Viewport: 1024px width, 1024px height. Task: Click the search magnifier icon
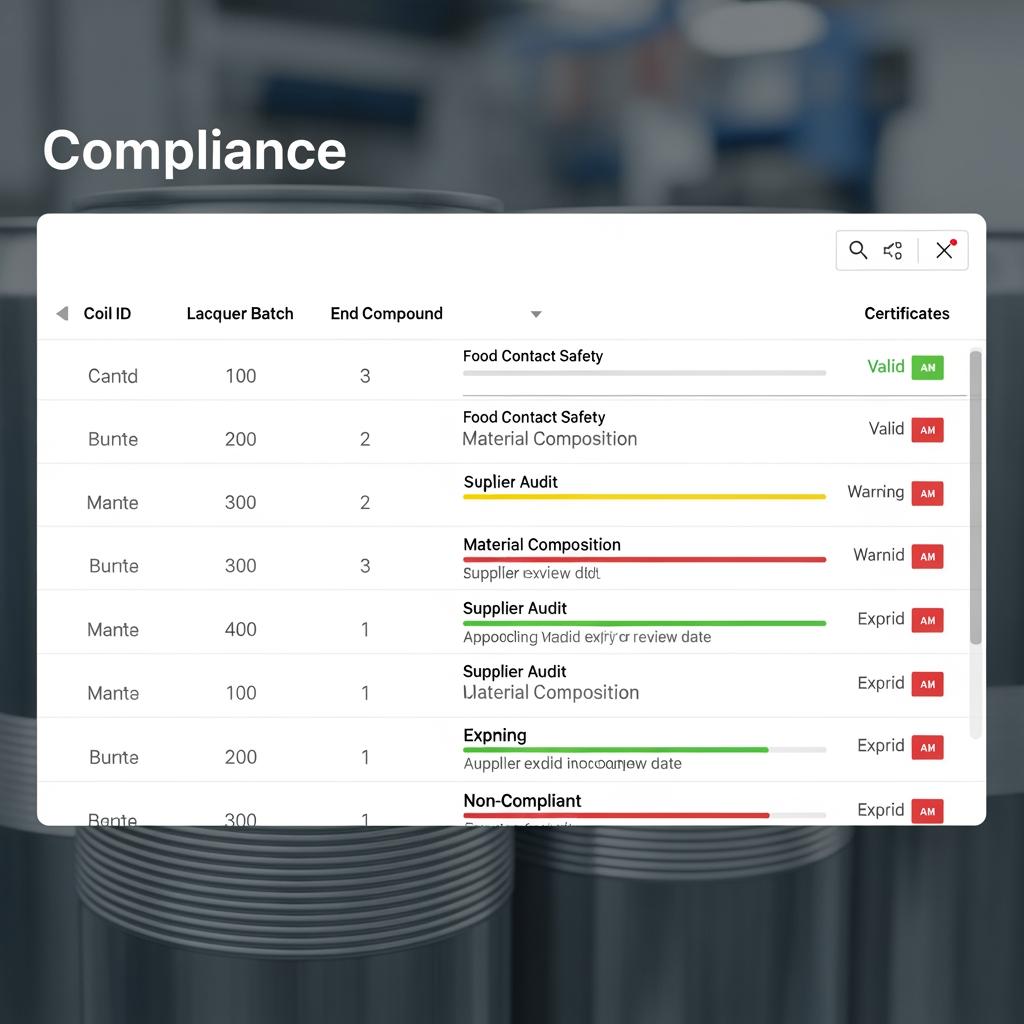pyautogui.click(x=858, y=250)
